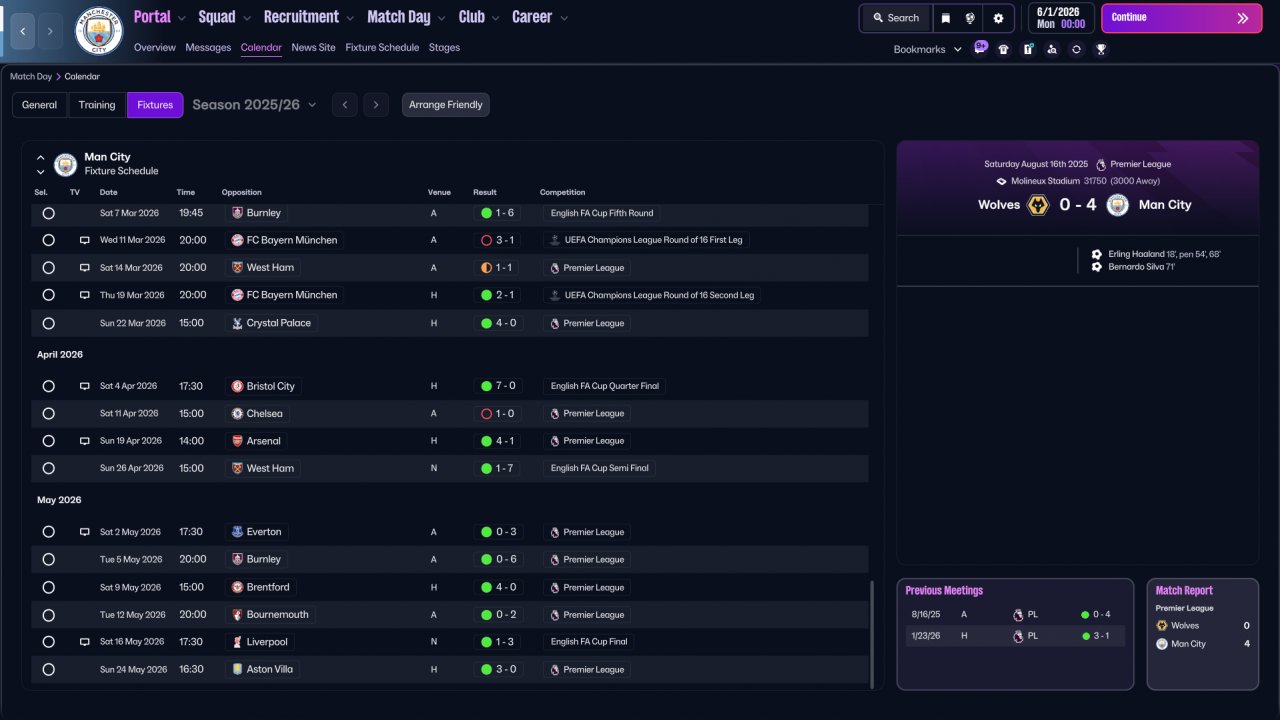Open the Match Report panel
The image size is (1280, 720).
(x=1202, y=634)
